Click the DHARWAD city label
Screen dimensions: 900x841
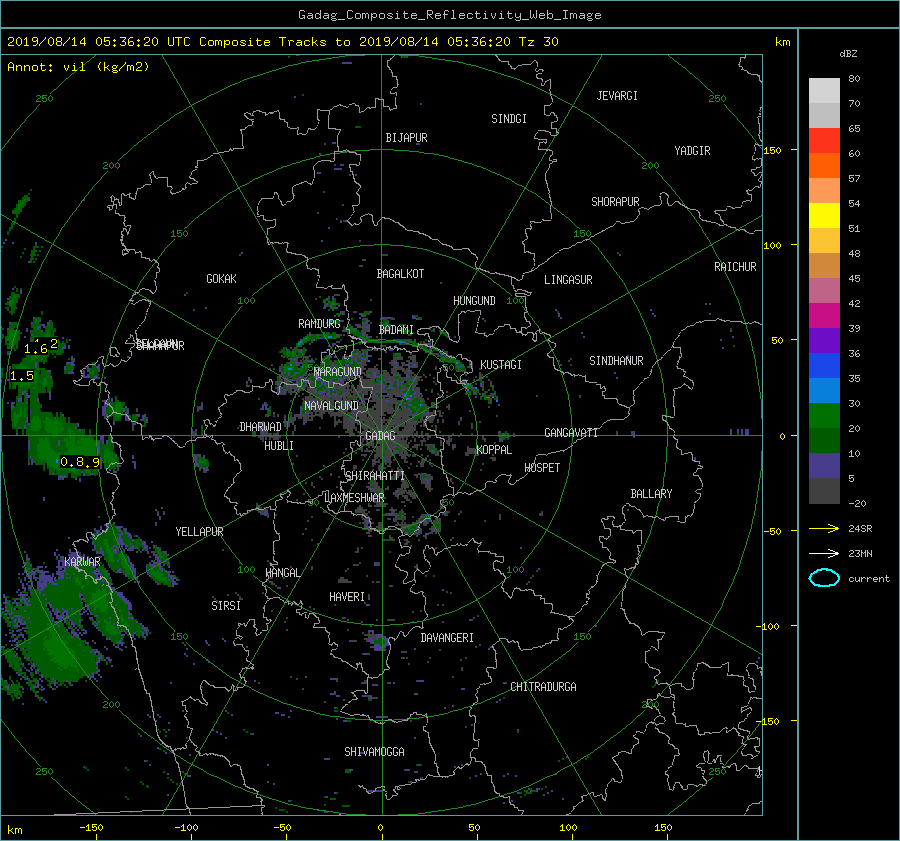click(x=260, y=427)
